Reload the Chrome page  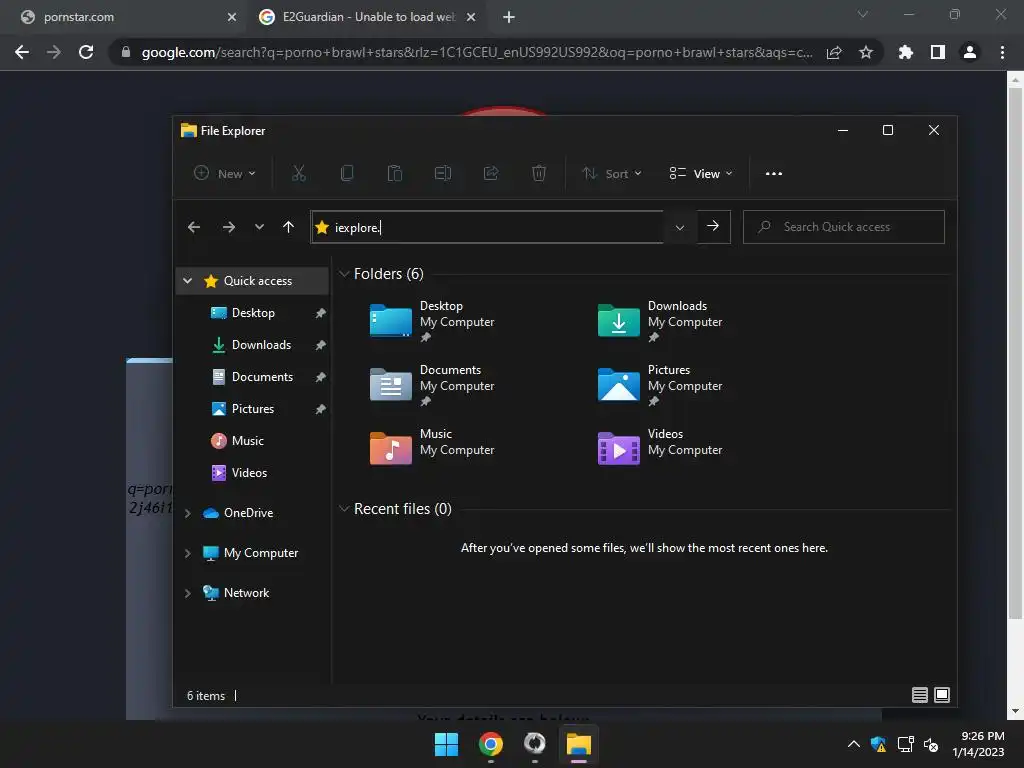(x=86, y=52)
